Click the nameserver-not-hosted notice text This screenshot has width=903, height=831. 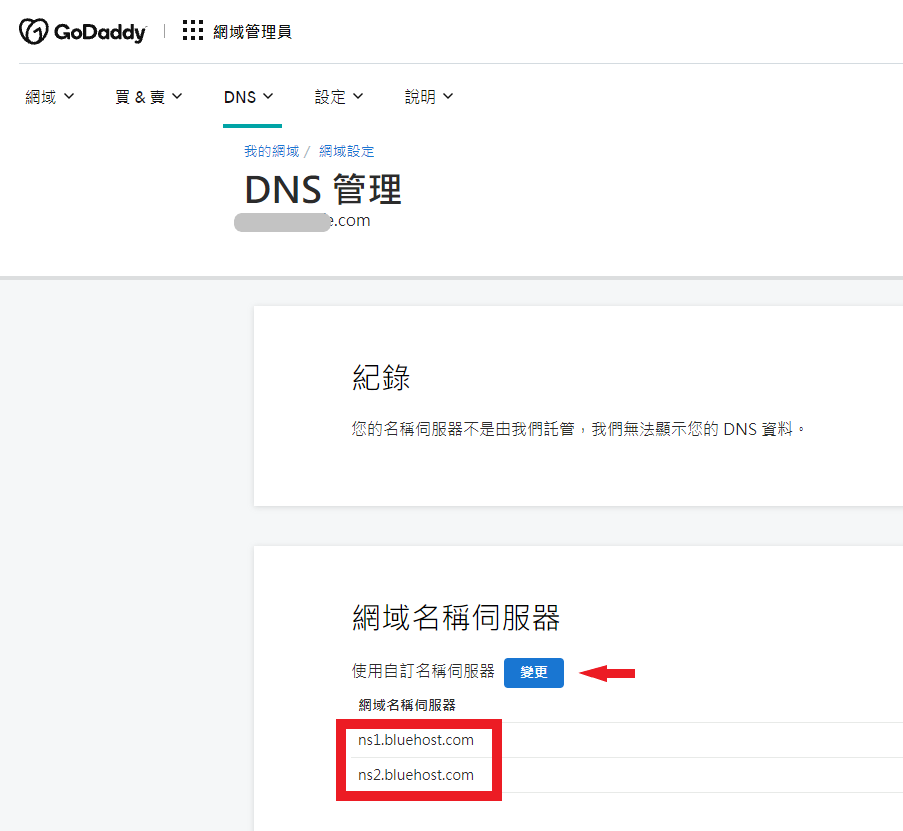(578, 429)
